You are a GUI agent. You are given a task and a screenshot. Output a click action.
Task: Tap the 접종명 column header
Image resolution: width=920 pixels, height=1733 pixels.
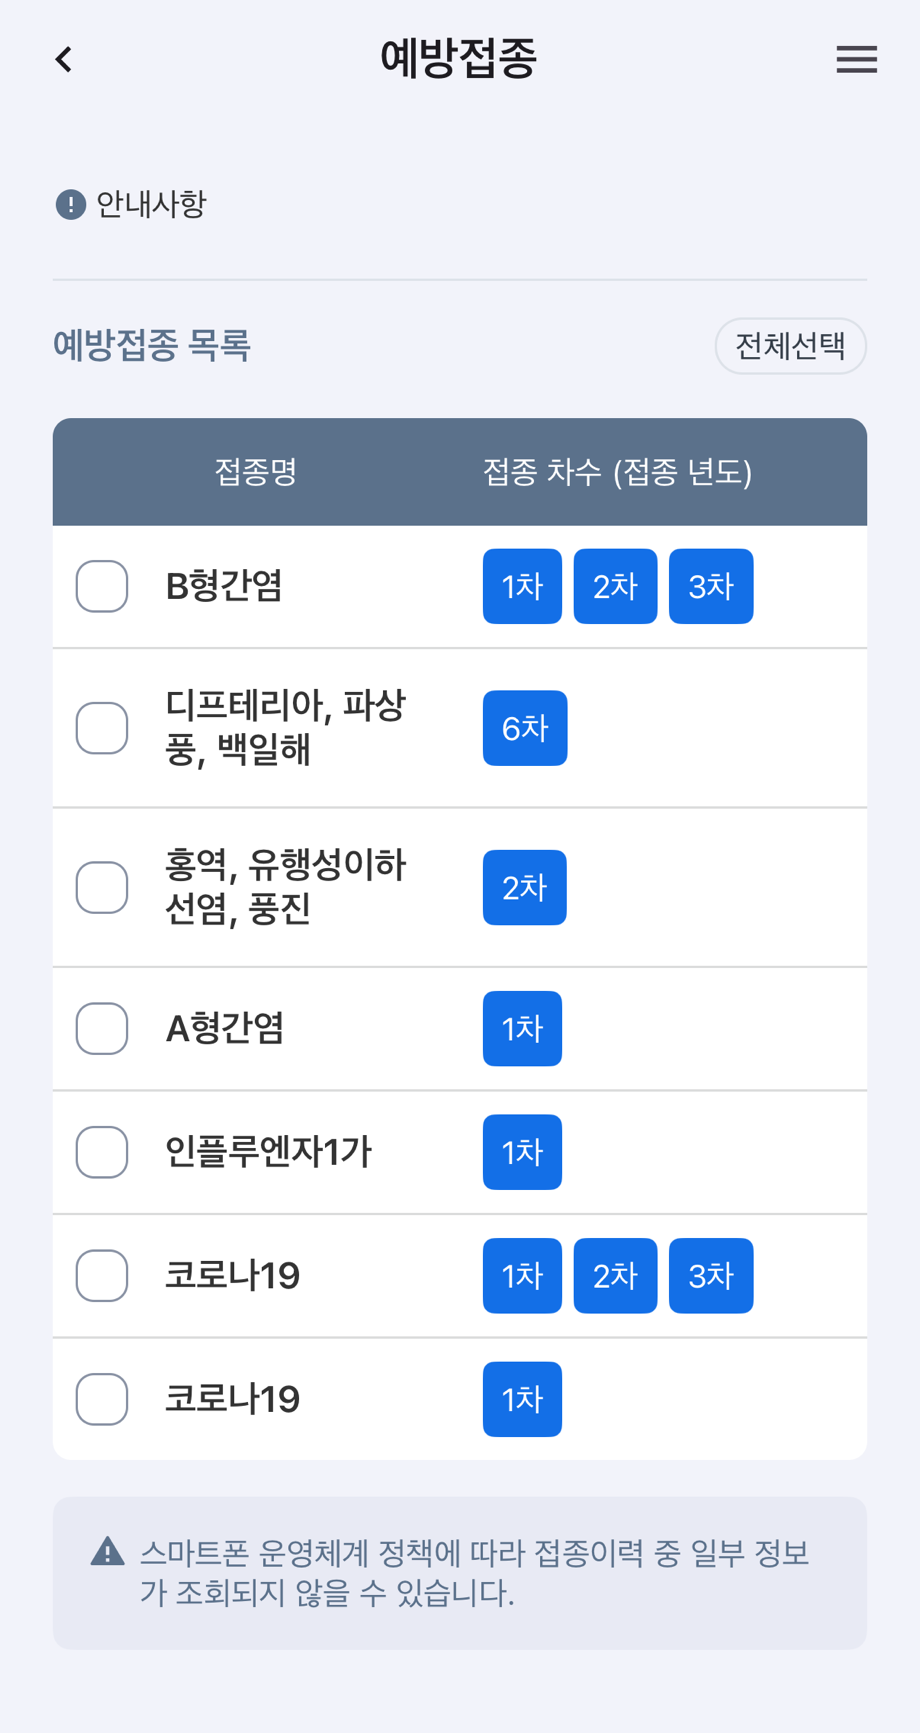[x=256, y=472]
